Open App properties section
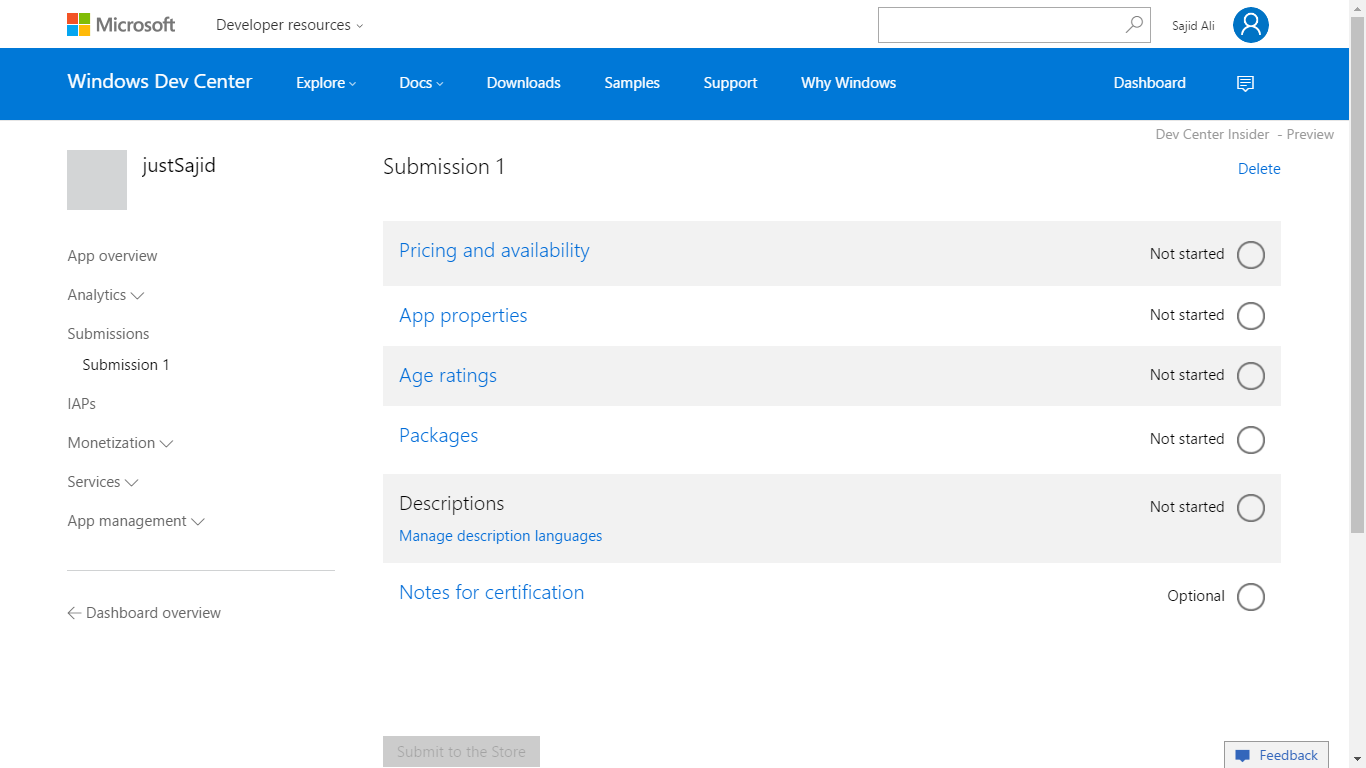 click(463, 316)
